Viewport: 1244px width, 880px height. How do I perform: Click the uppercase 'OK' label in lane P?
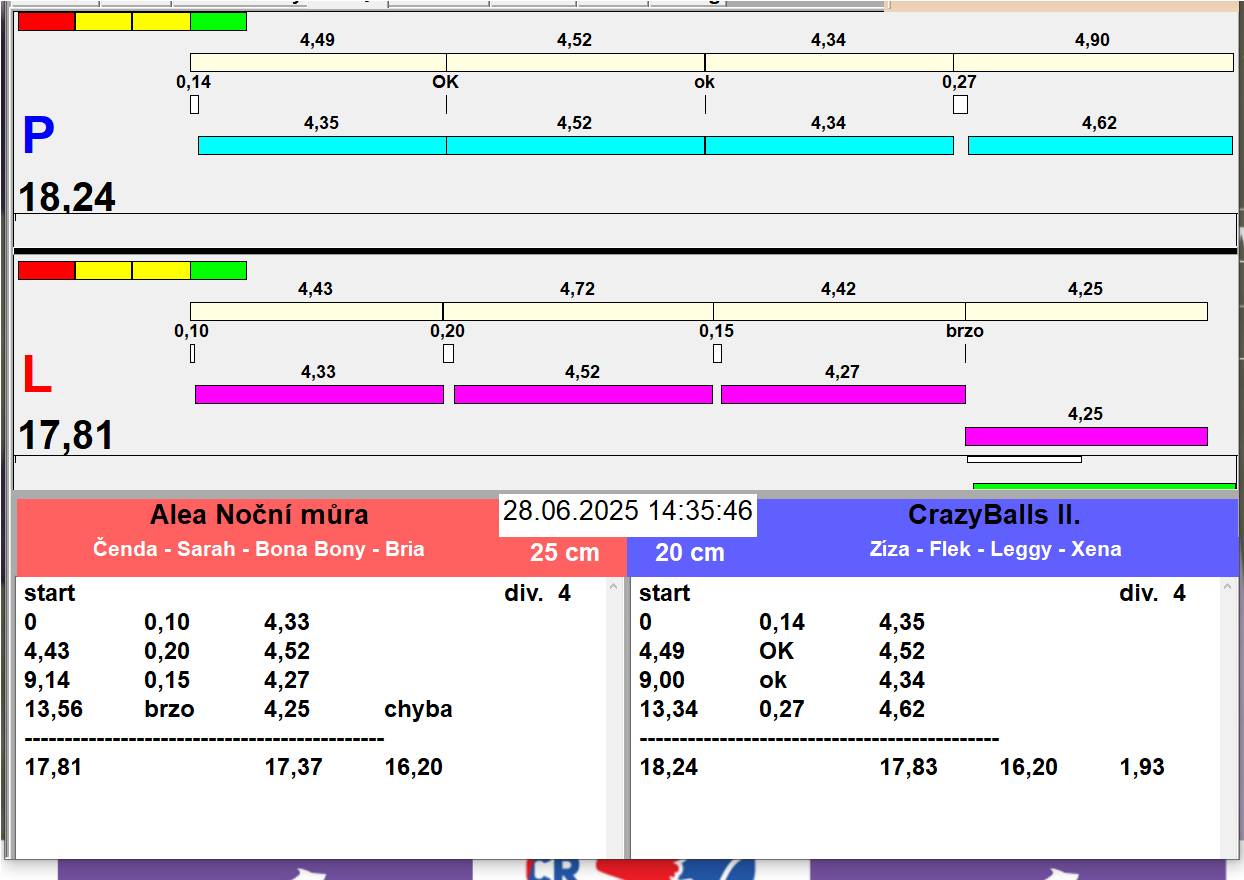445,82
